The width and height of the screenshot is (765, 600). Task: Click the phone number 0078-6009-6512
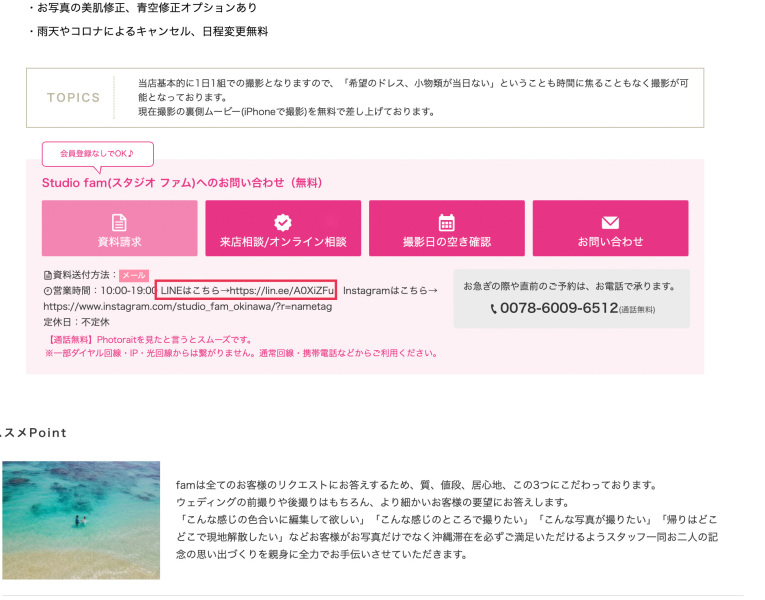559,308
